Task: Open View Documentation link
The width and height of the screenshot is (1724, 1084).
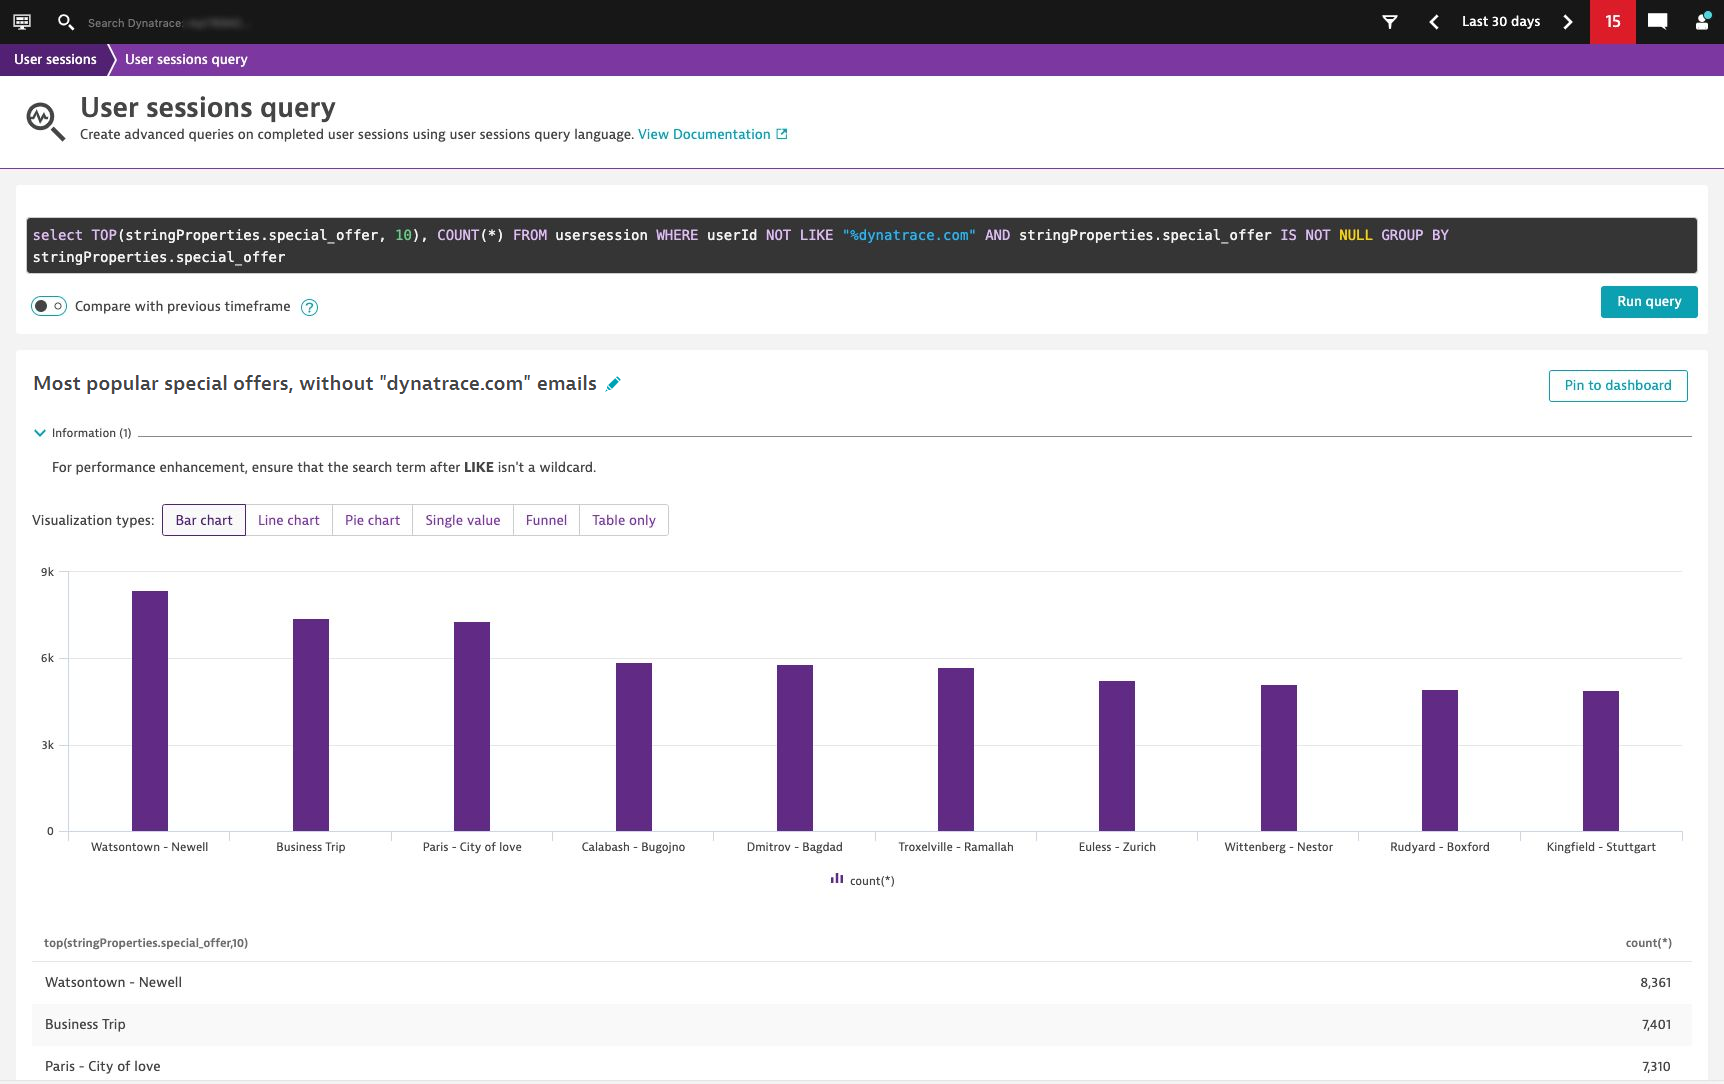Action: (712, 134)
